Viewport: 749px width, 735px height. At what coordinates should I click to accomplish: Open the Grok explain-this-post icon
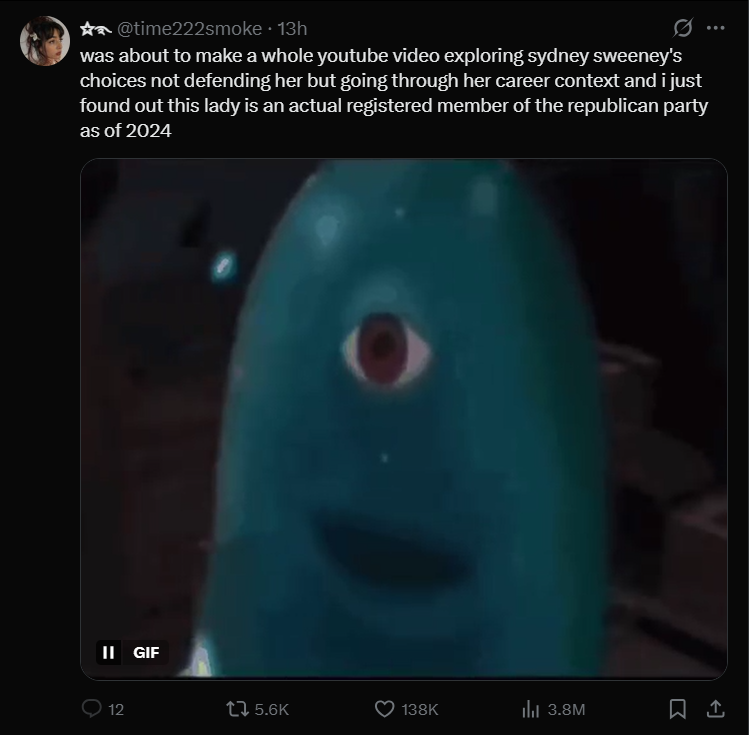point(683,28)
